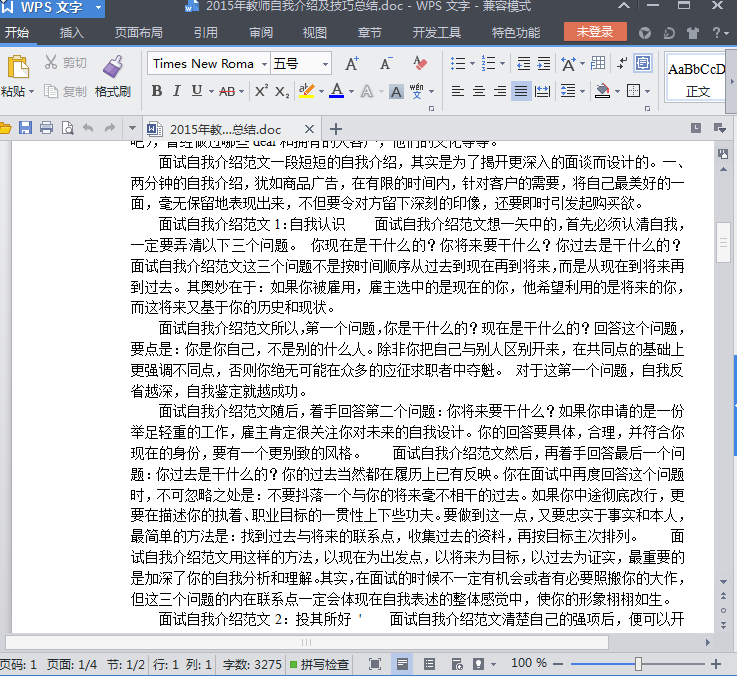The image size is (737, 676).
Task: Click the character shading A icon
Action: tap(396, 92)
